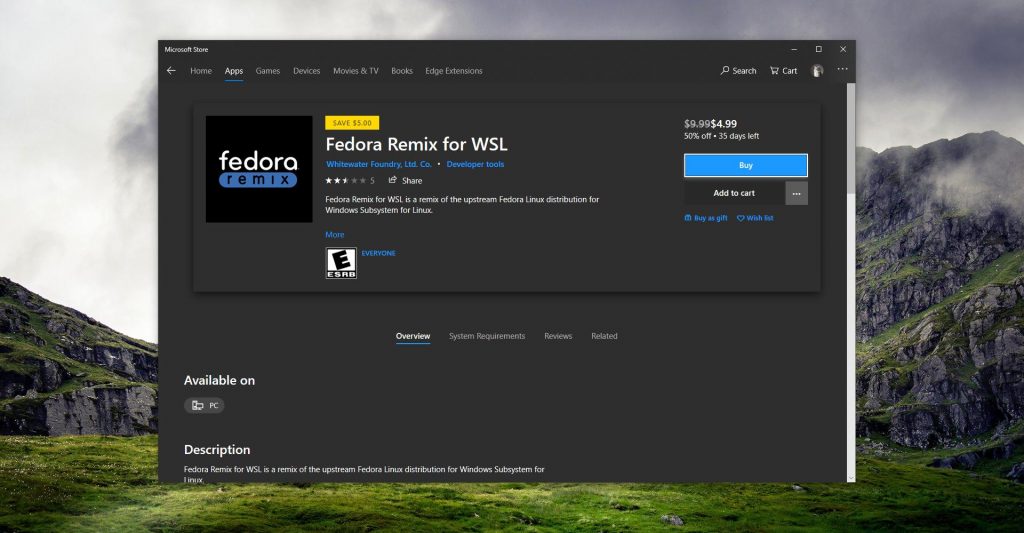Maximize the Microsoft Store window
Viewport: 1024px width, 533px height.
coord(818,49)
